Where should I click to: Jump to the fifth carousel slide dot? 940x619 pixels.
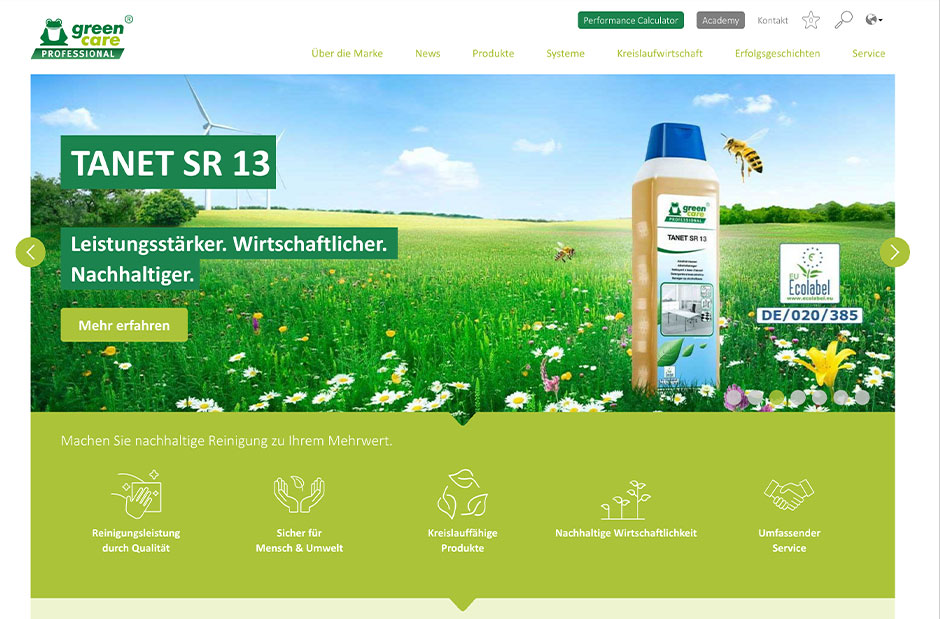820,397
